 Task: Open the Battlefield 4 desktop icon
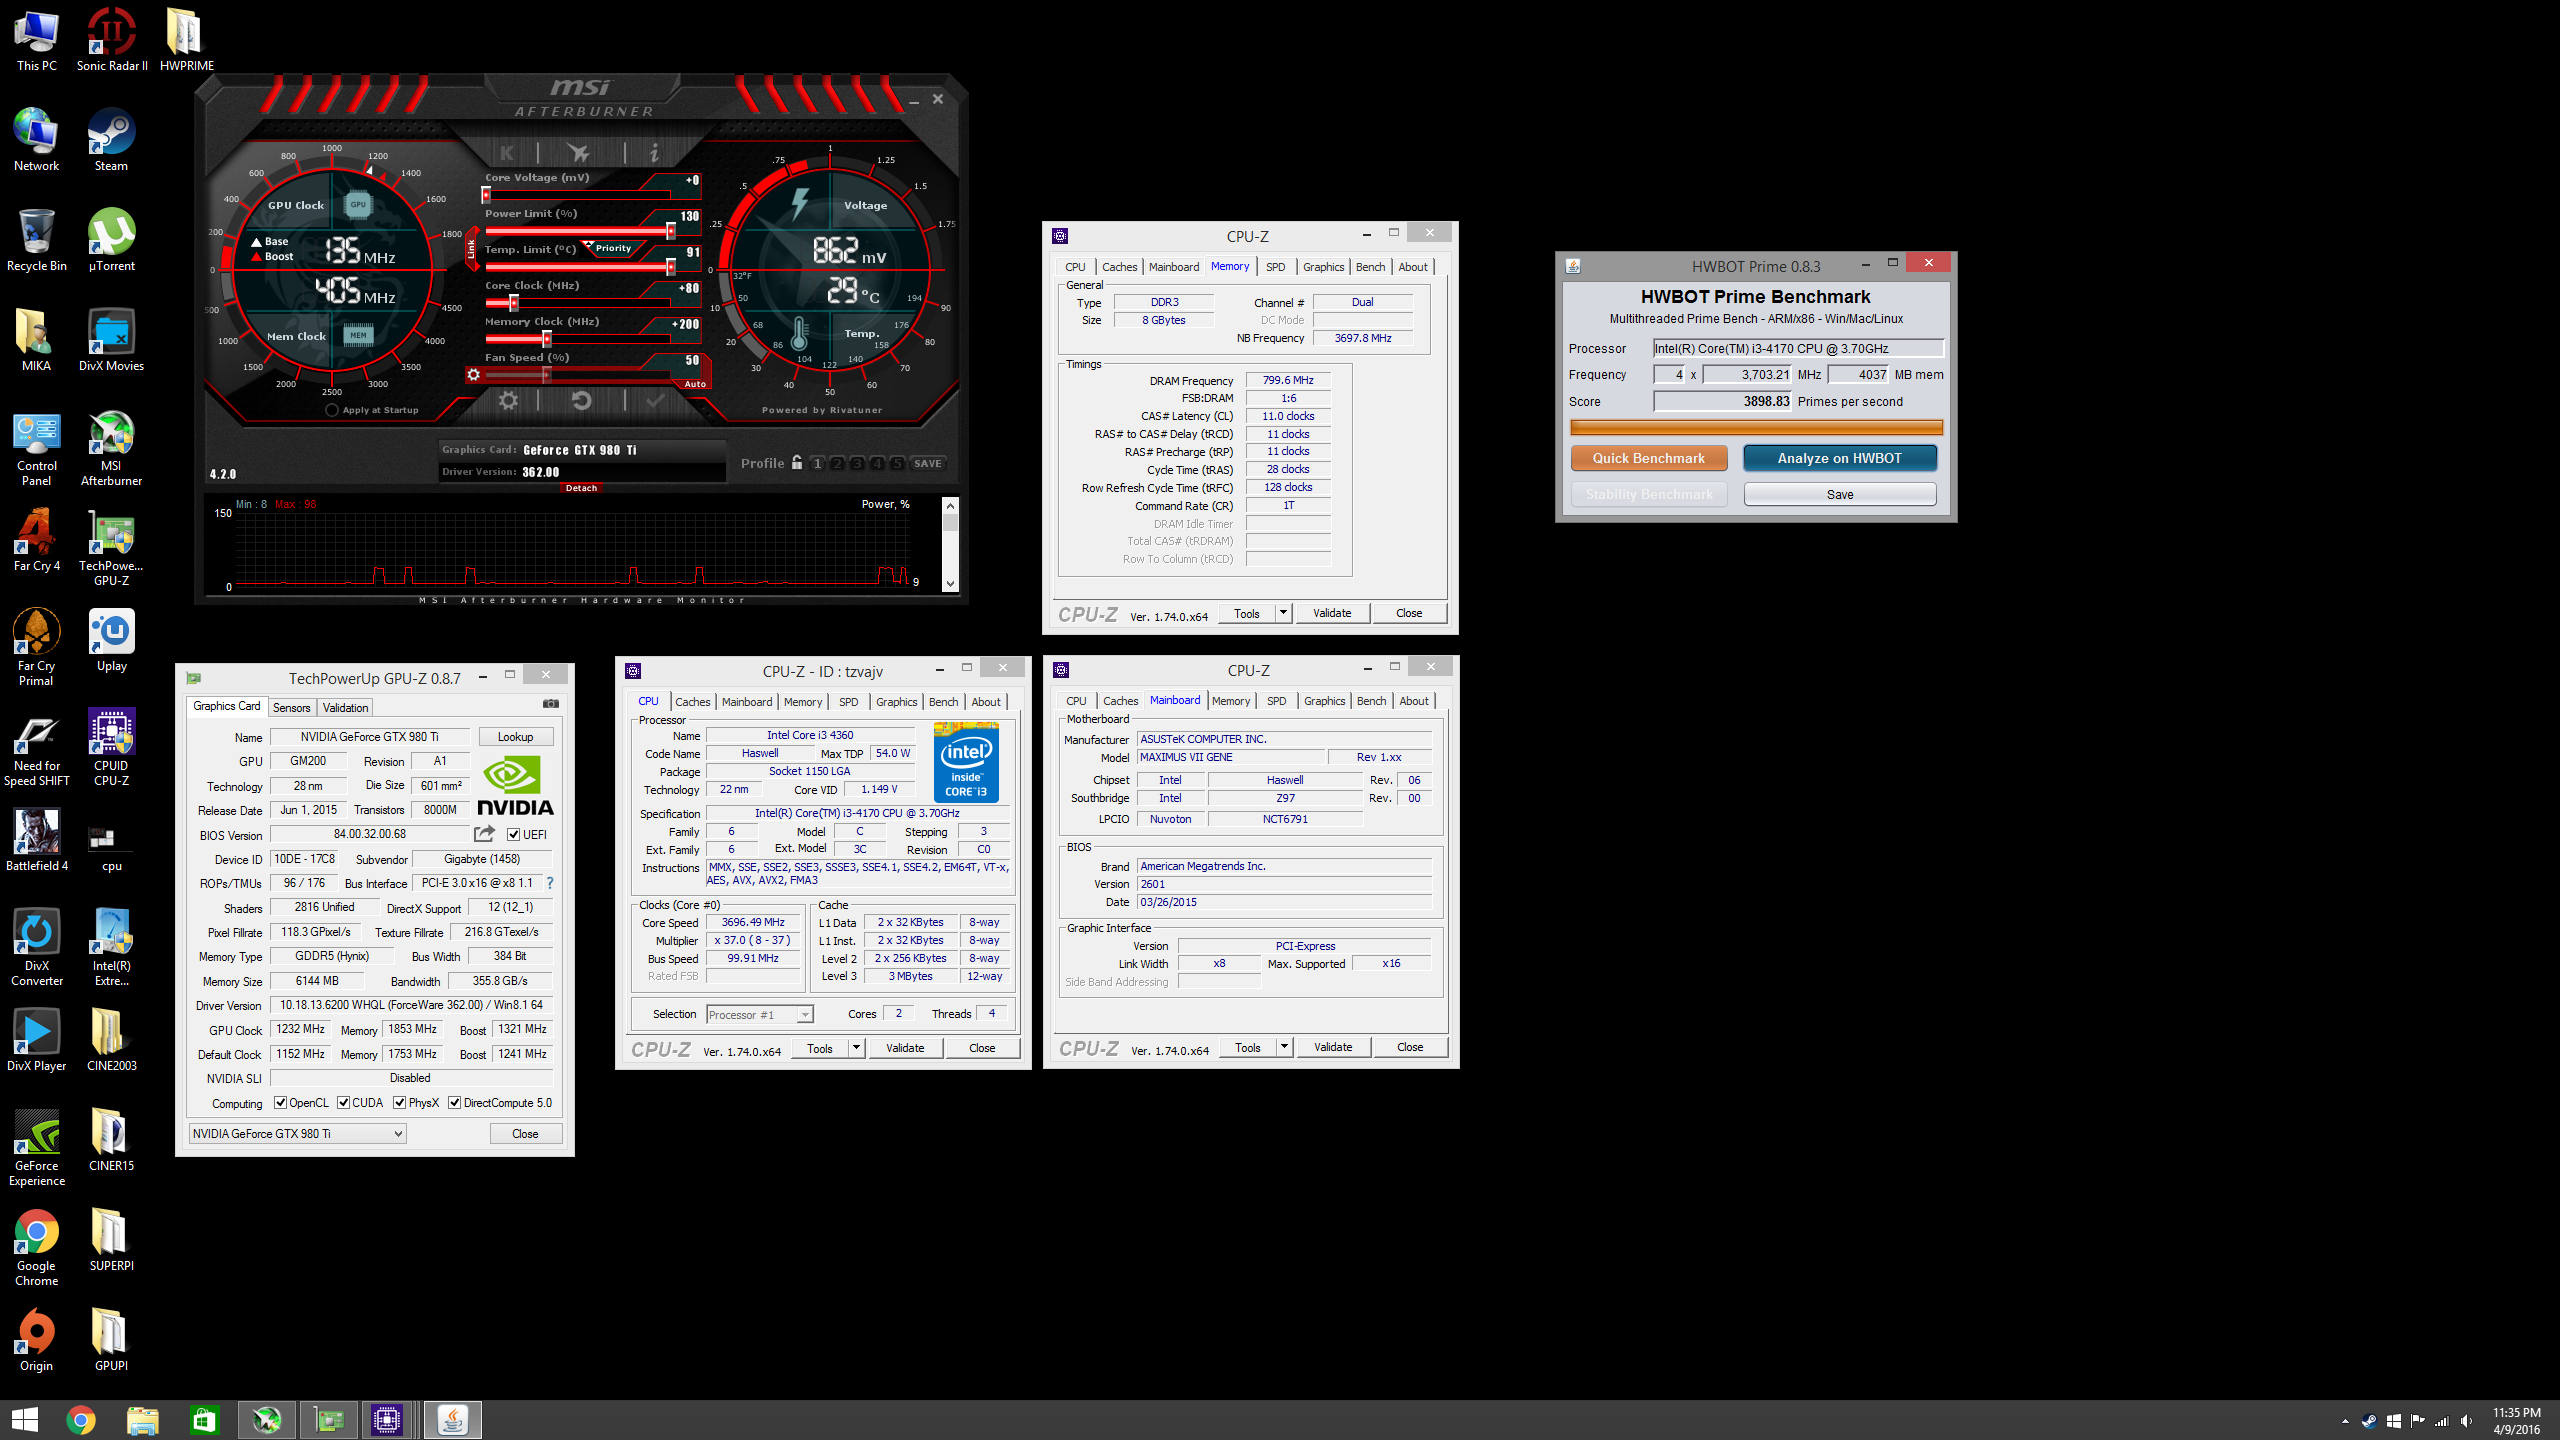pyautogui.click(x=36, y=840)
